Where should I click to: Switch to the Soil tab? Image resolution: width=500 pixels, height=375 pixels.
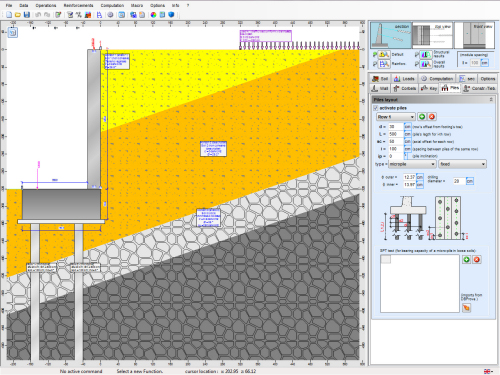pos(380,79)
